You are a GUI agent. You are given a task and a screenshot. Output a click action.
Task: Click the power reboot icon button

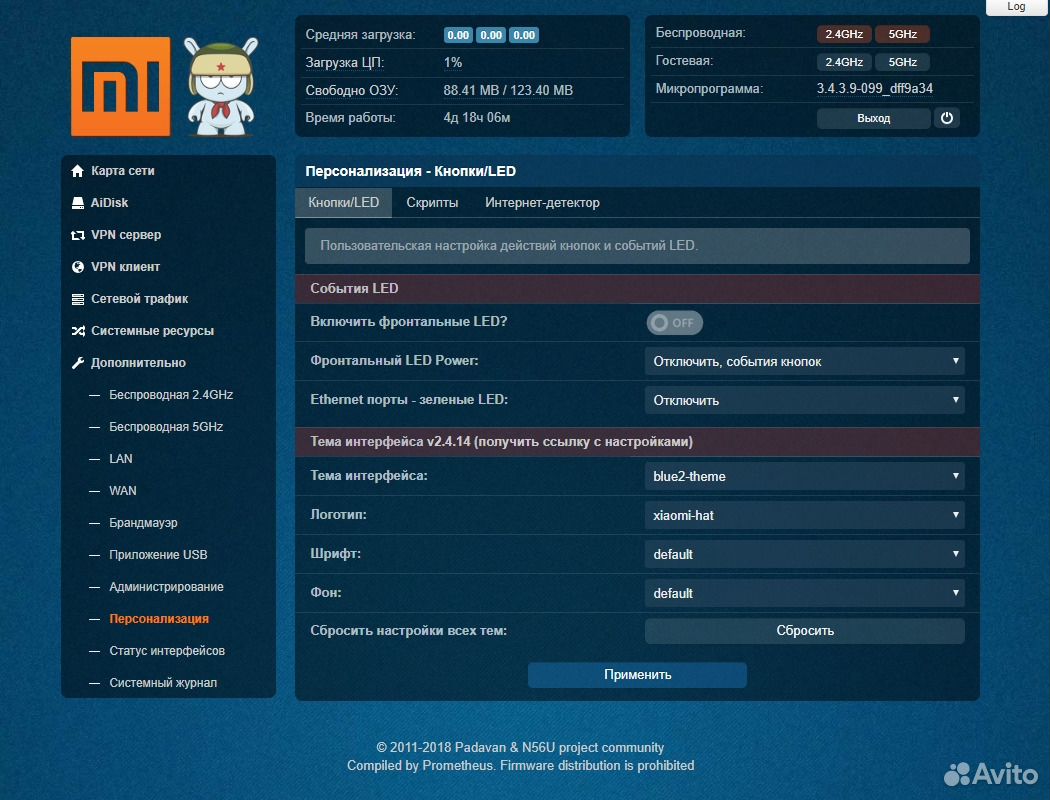pyautogui.click(x=946, y=118)
